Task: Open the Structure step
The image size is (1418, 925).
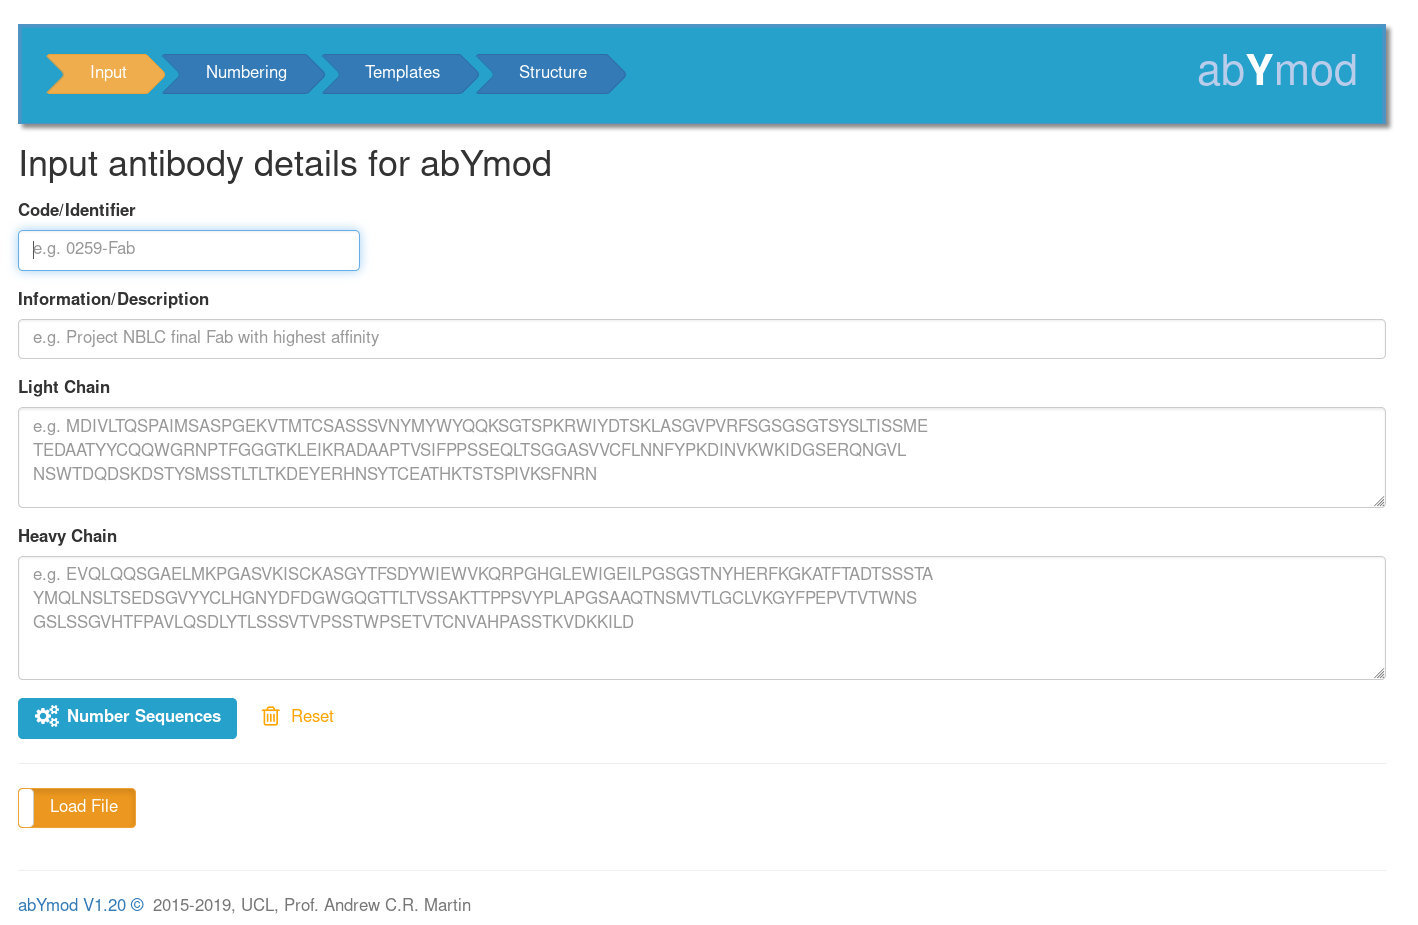Action: [552, 73]
